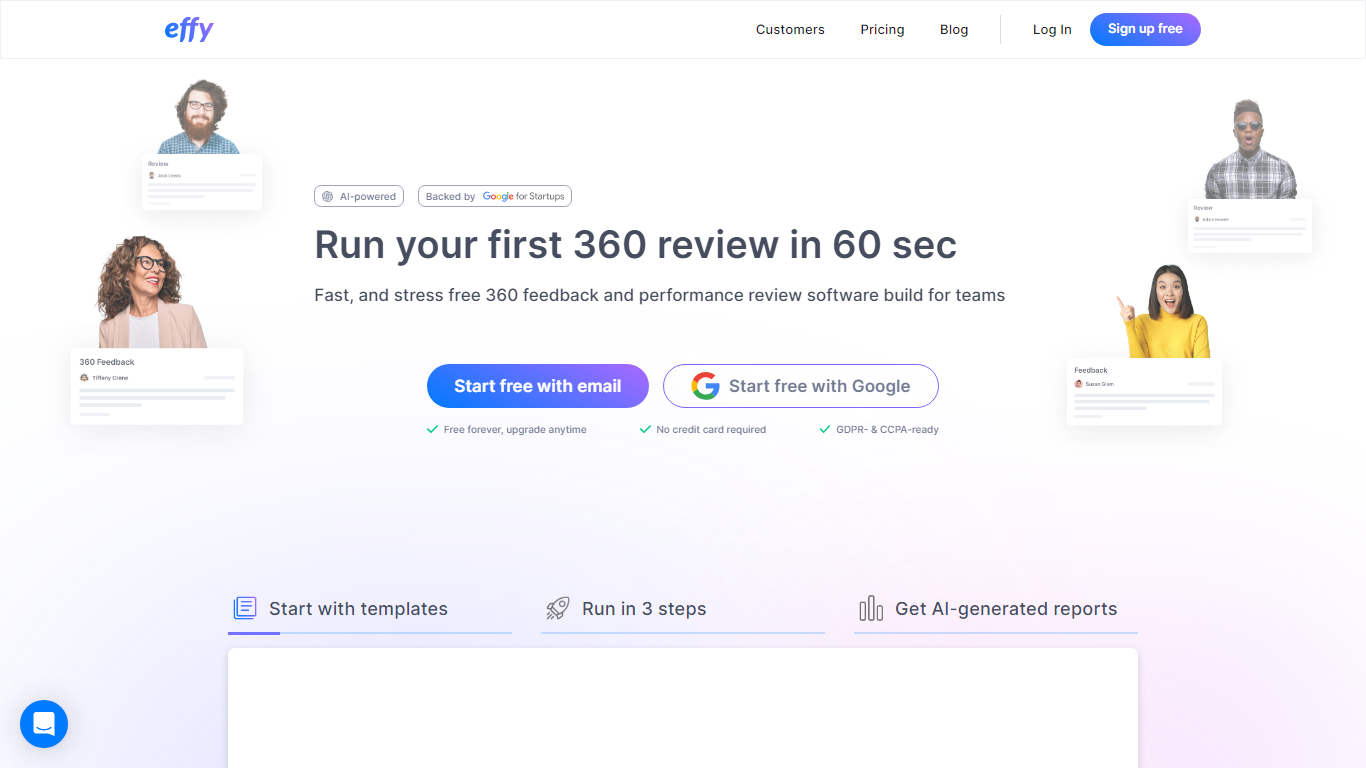Go to the Pricing page
Image resolution: width=1366 pixels, height=768 pixels.
pos(882,30)
